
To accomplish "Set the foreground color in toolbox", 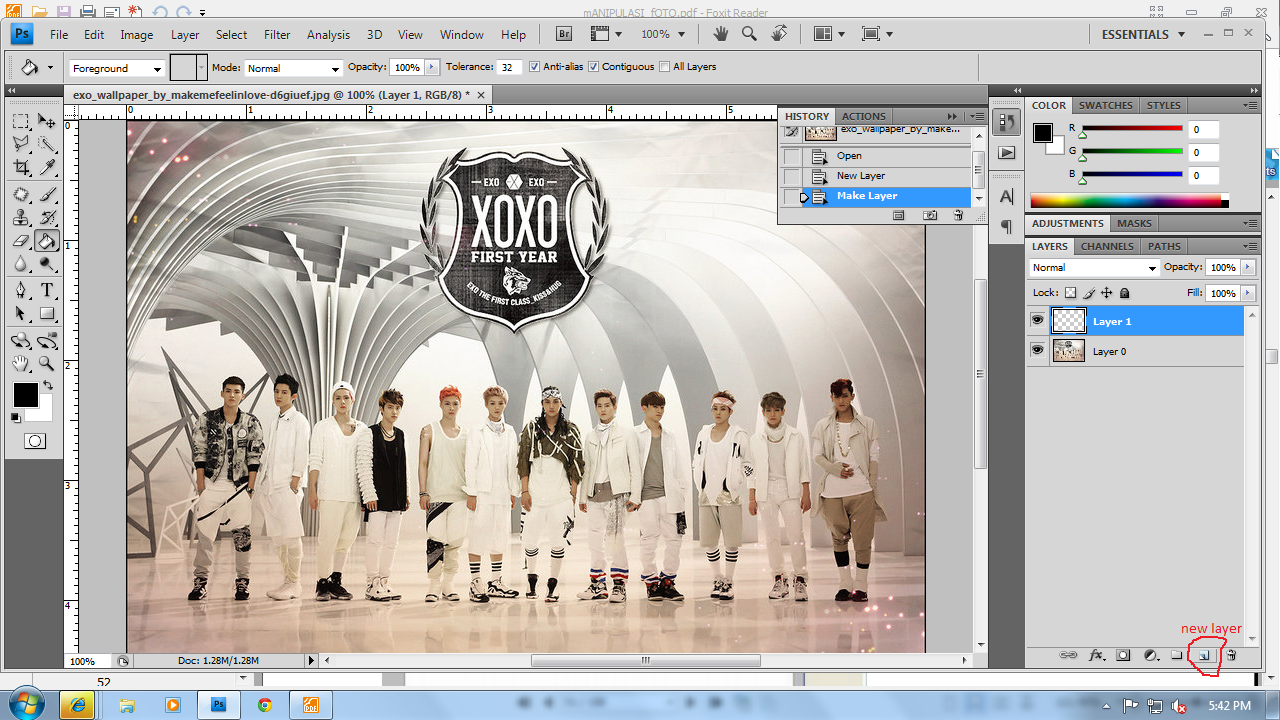I will point(25,394).
